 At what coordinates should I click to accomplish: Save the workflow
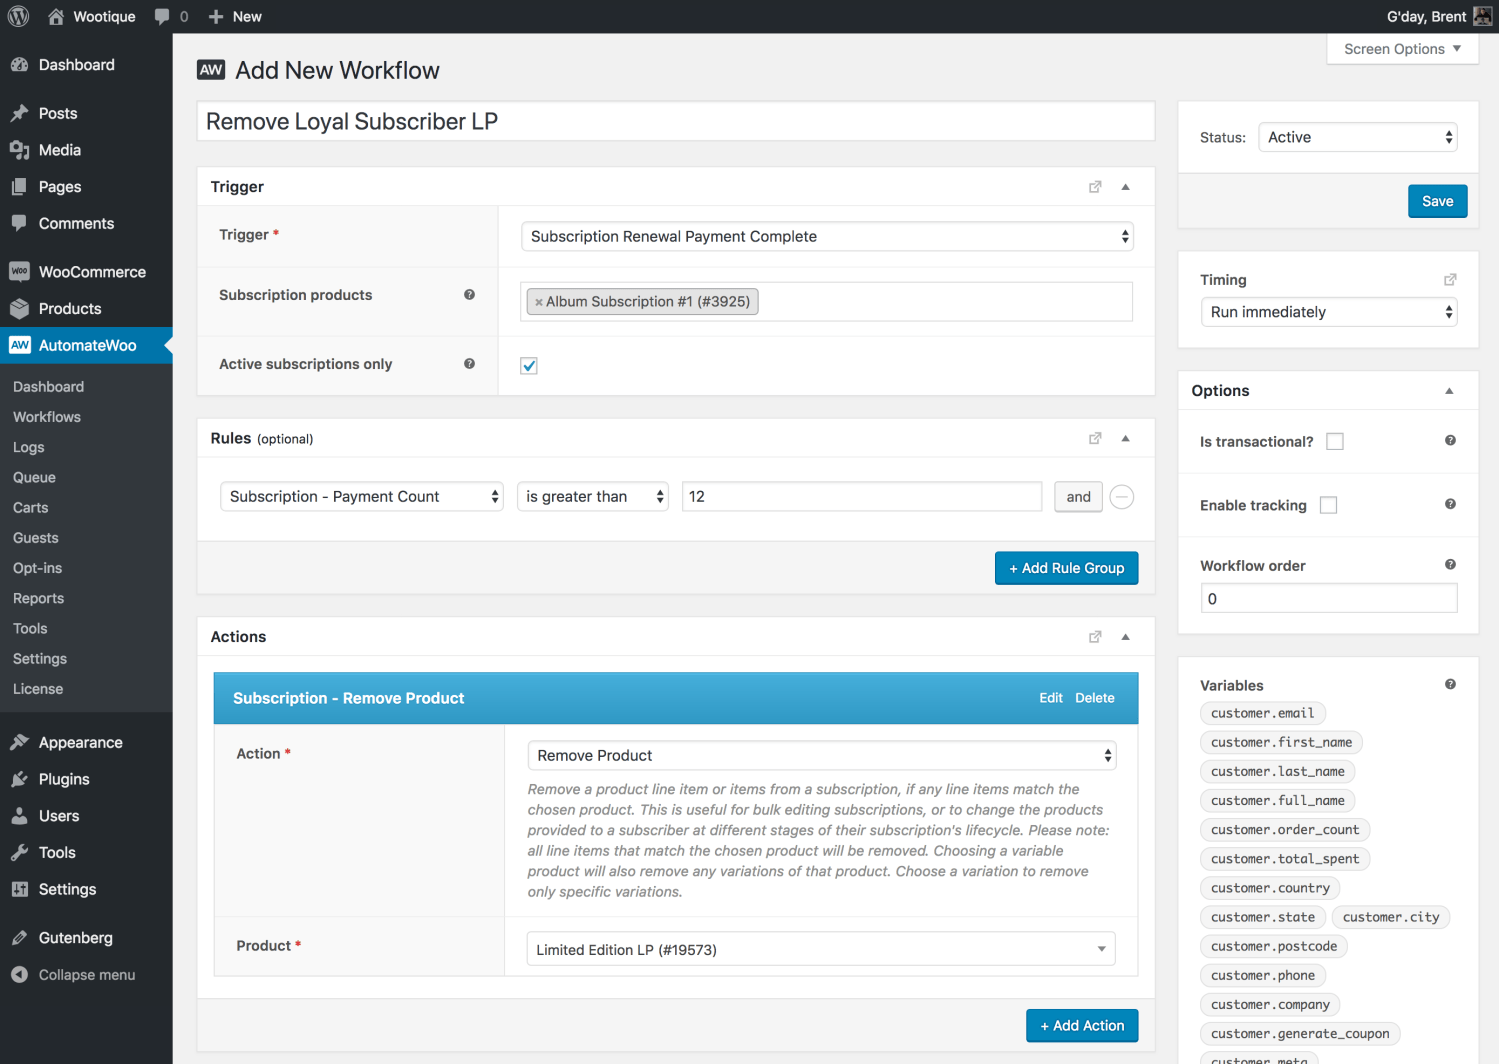point(1437,201)
